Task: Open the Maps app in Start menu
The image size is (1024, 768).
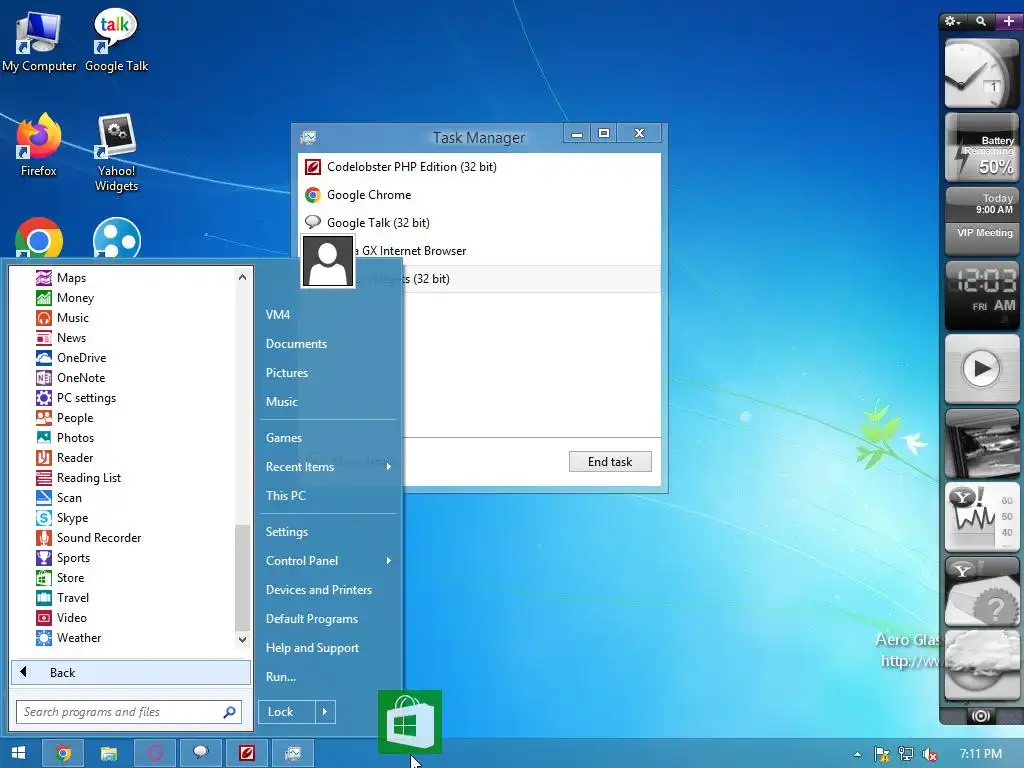Action: click(61, 278)
